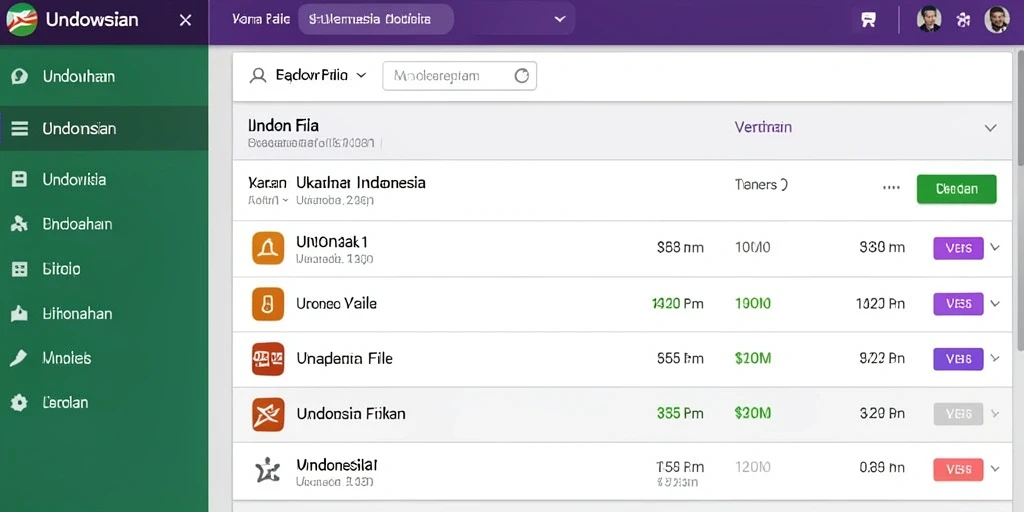Click the UNOnaak1 row name
The image size is (1024, 512).
click(x=332, y=242)
